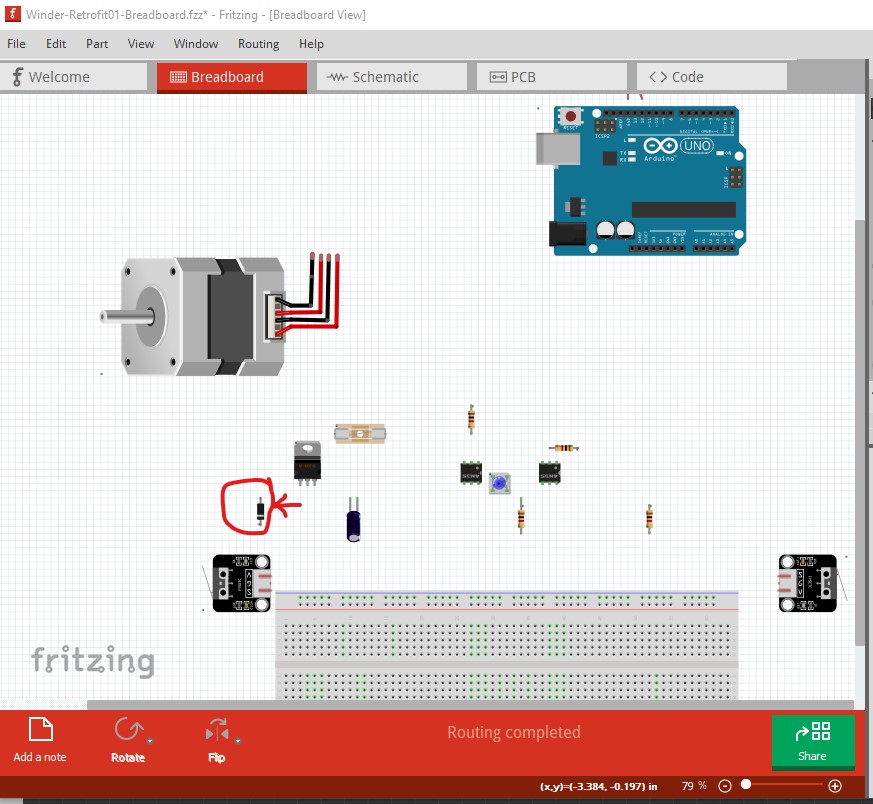
Task: Select the rightmost vertical resistor
Action: click(x=649, y=518)
